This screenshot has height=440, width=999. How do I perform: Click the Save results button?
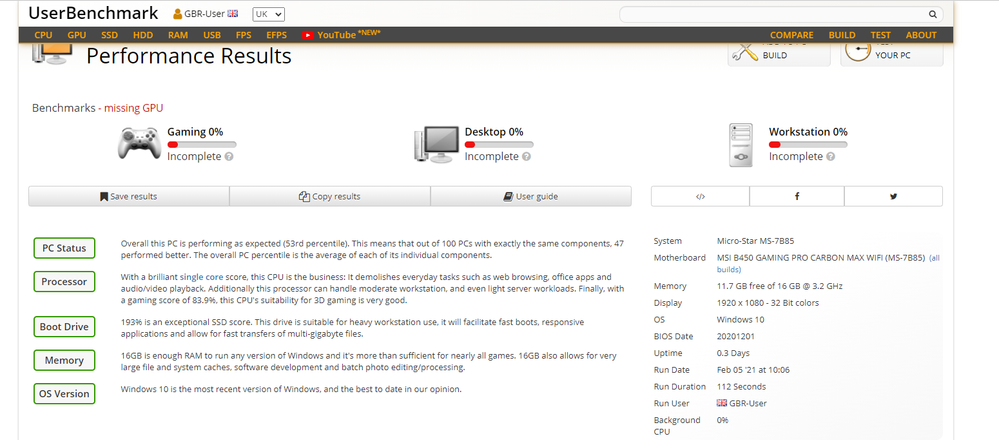(129, 196)
